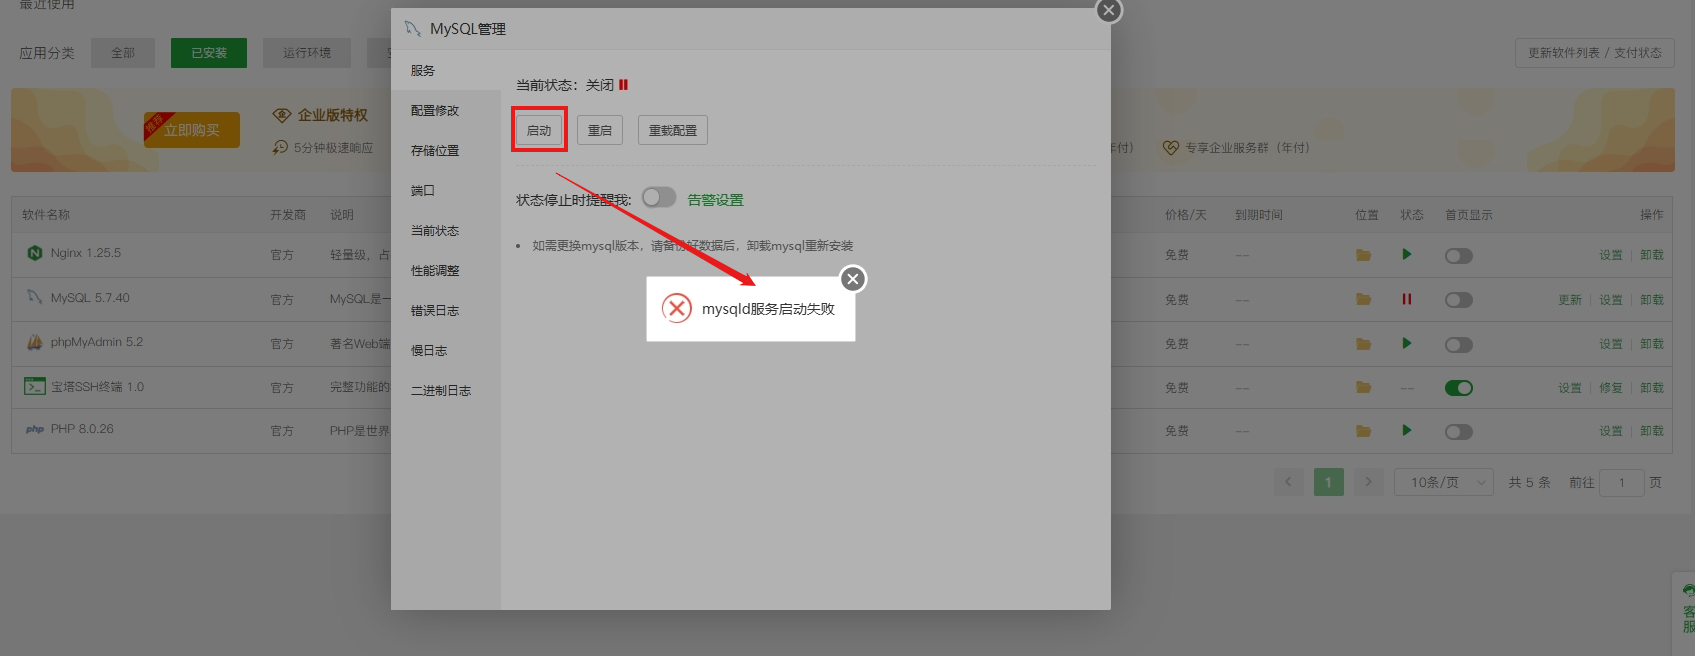The height and width of the screenshot is (656, 1695).
Task: Open the 存储位置 tab
Action: pos(445,151)
